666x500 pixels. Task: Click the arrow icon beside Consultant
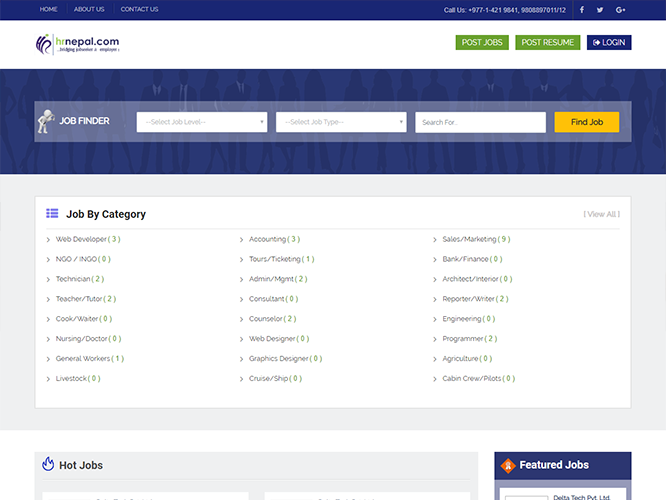241,299
